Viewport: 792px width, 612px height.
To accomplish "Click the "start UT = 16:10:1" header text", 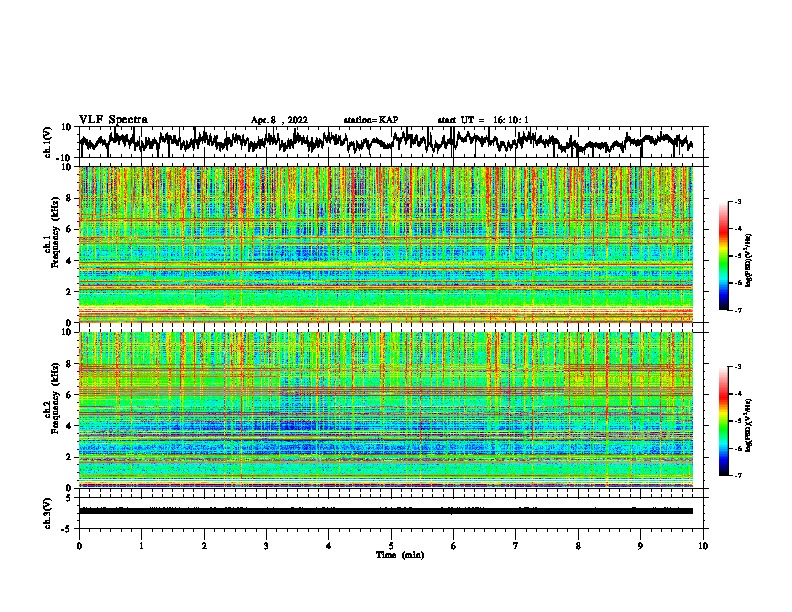I will pos(483,120).
